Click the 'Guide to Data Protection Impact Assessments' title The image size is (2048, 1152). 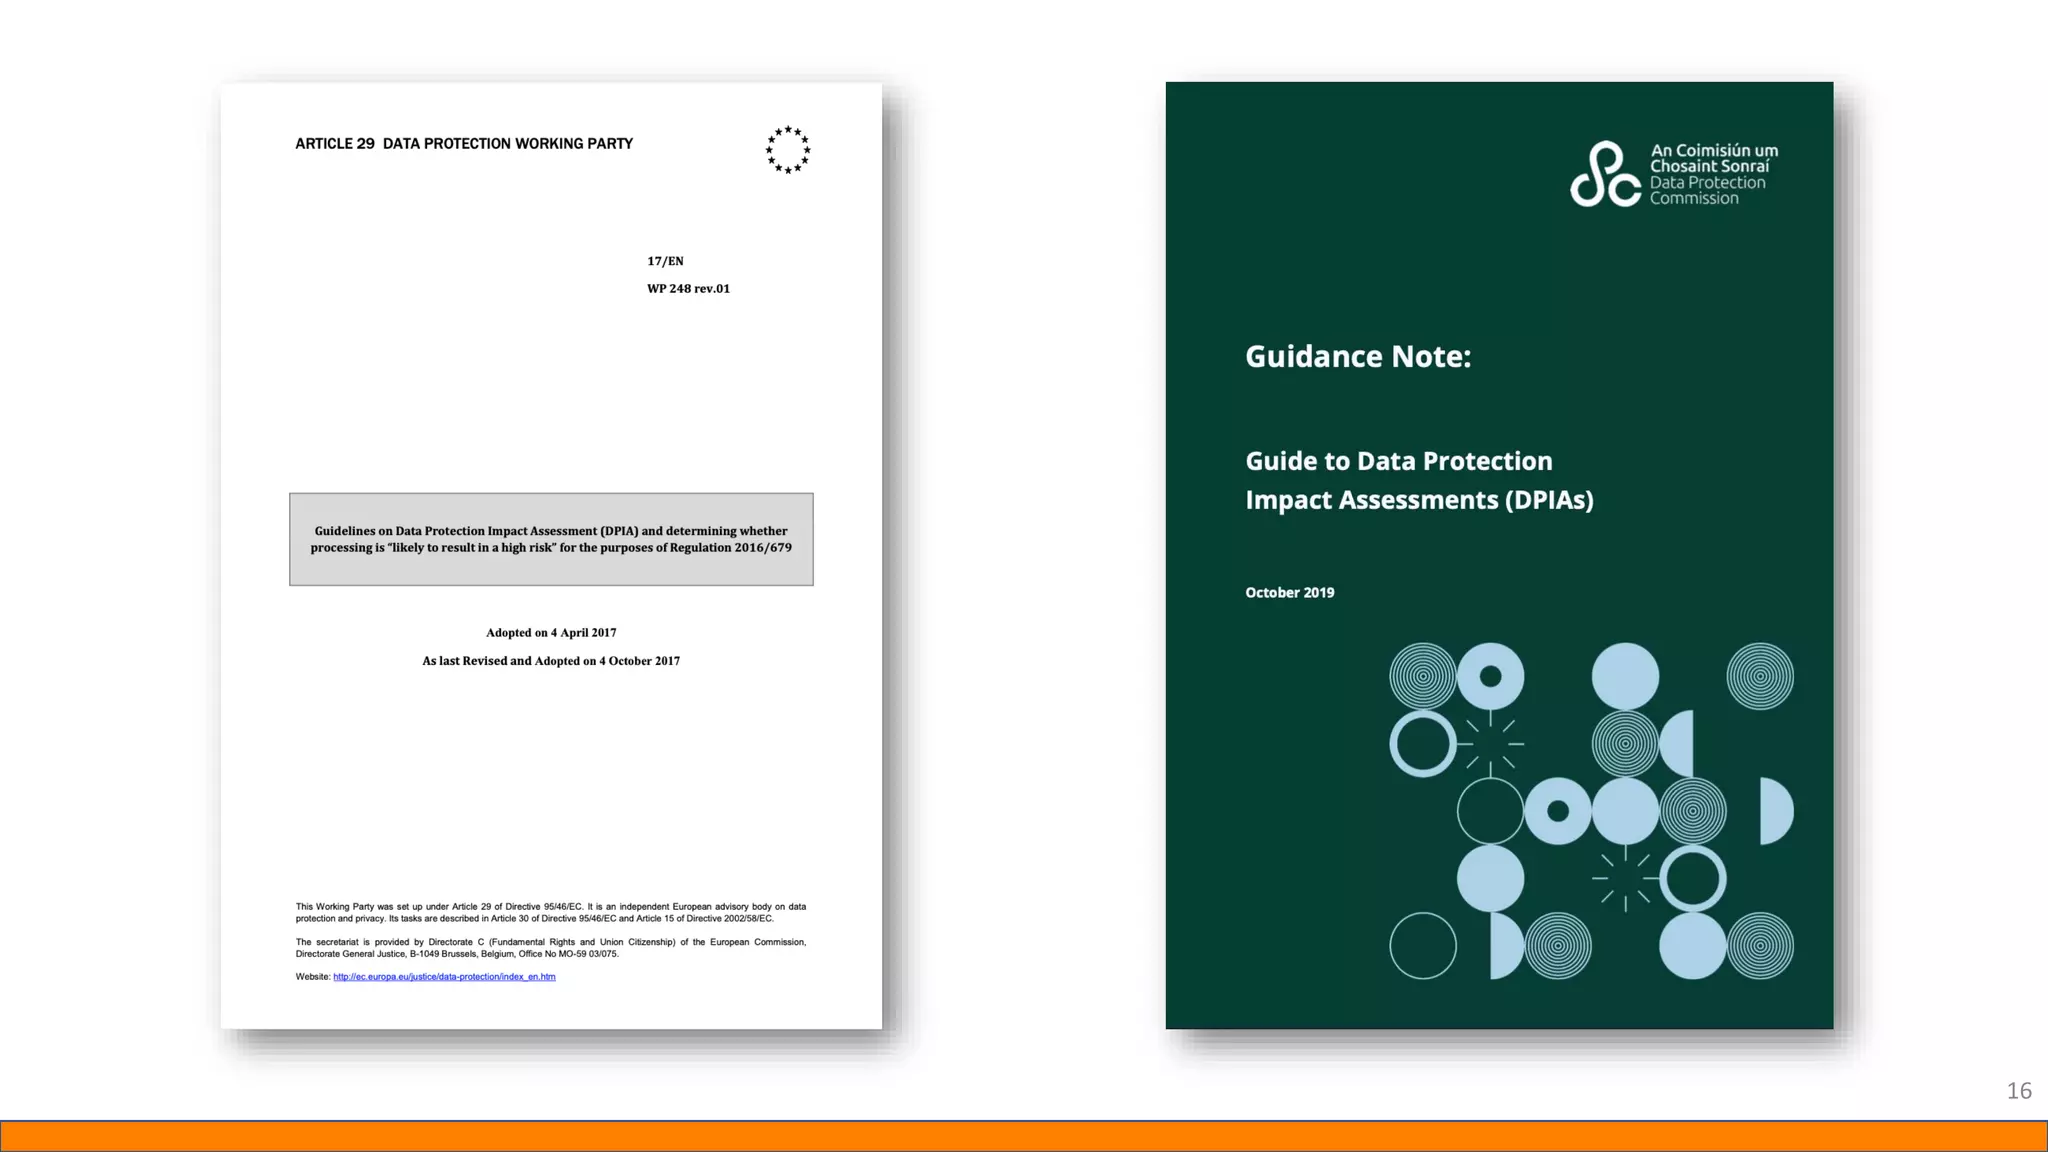[1418, 480]
